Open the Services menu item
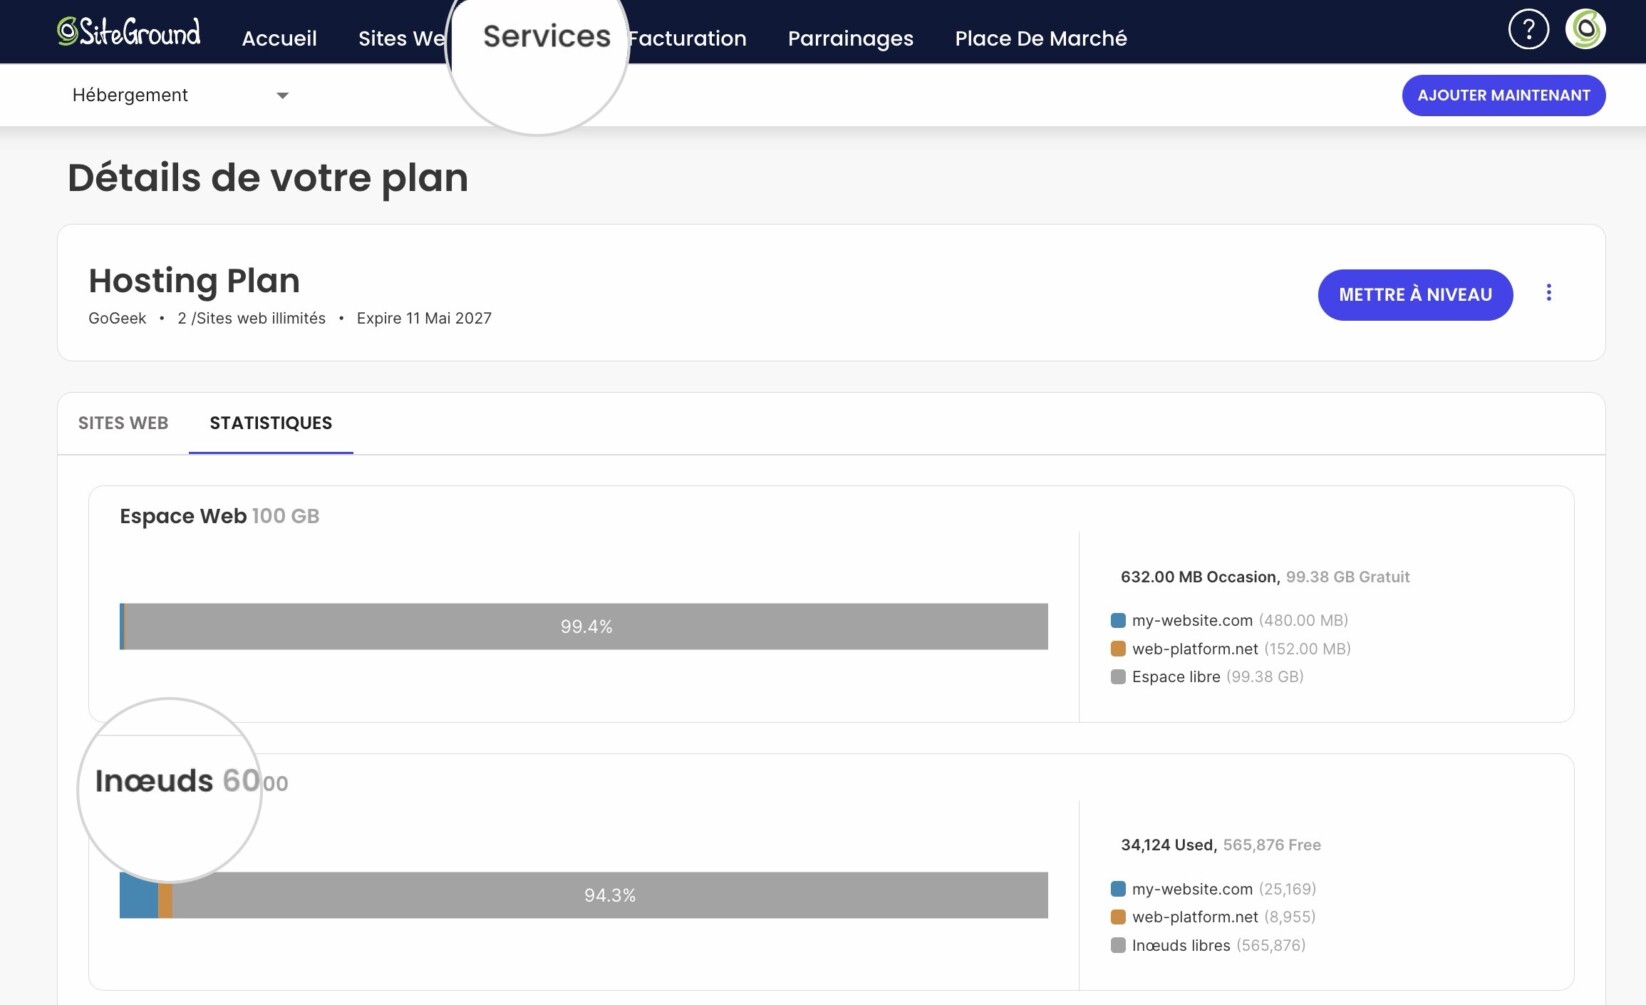The width and height of the screenshot is (1646, 1005). [546, 36]
